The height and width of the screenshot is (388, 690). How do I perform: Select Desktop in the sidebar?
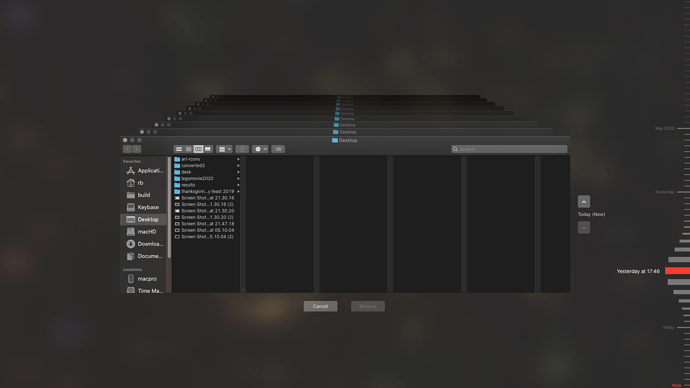pos(143,220)
